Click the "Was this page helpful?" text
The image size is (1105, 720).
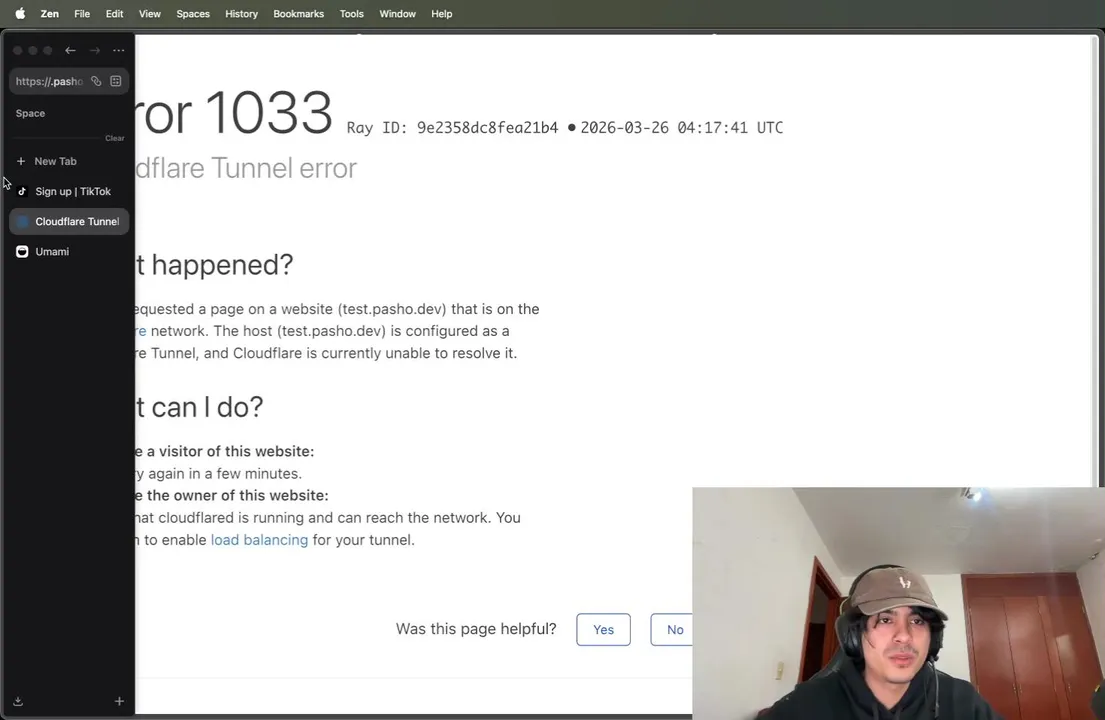click(x=476, y=628)
